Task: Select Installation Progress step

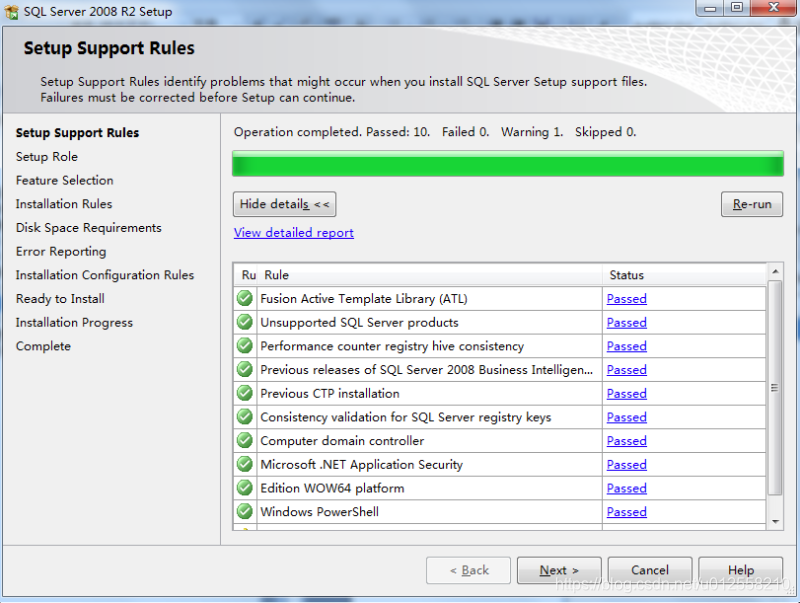Action: pos(74,322)
